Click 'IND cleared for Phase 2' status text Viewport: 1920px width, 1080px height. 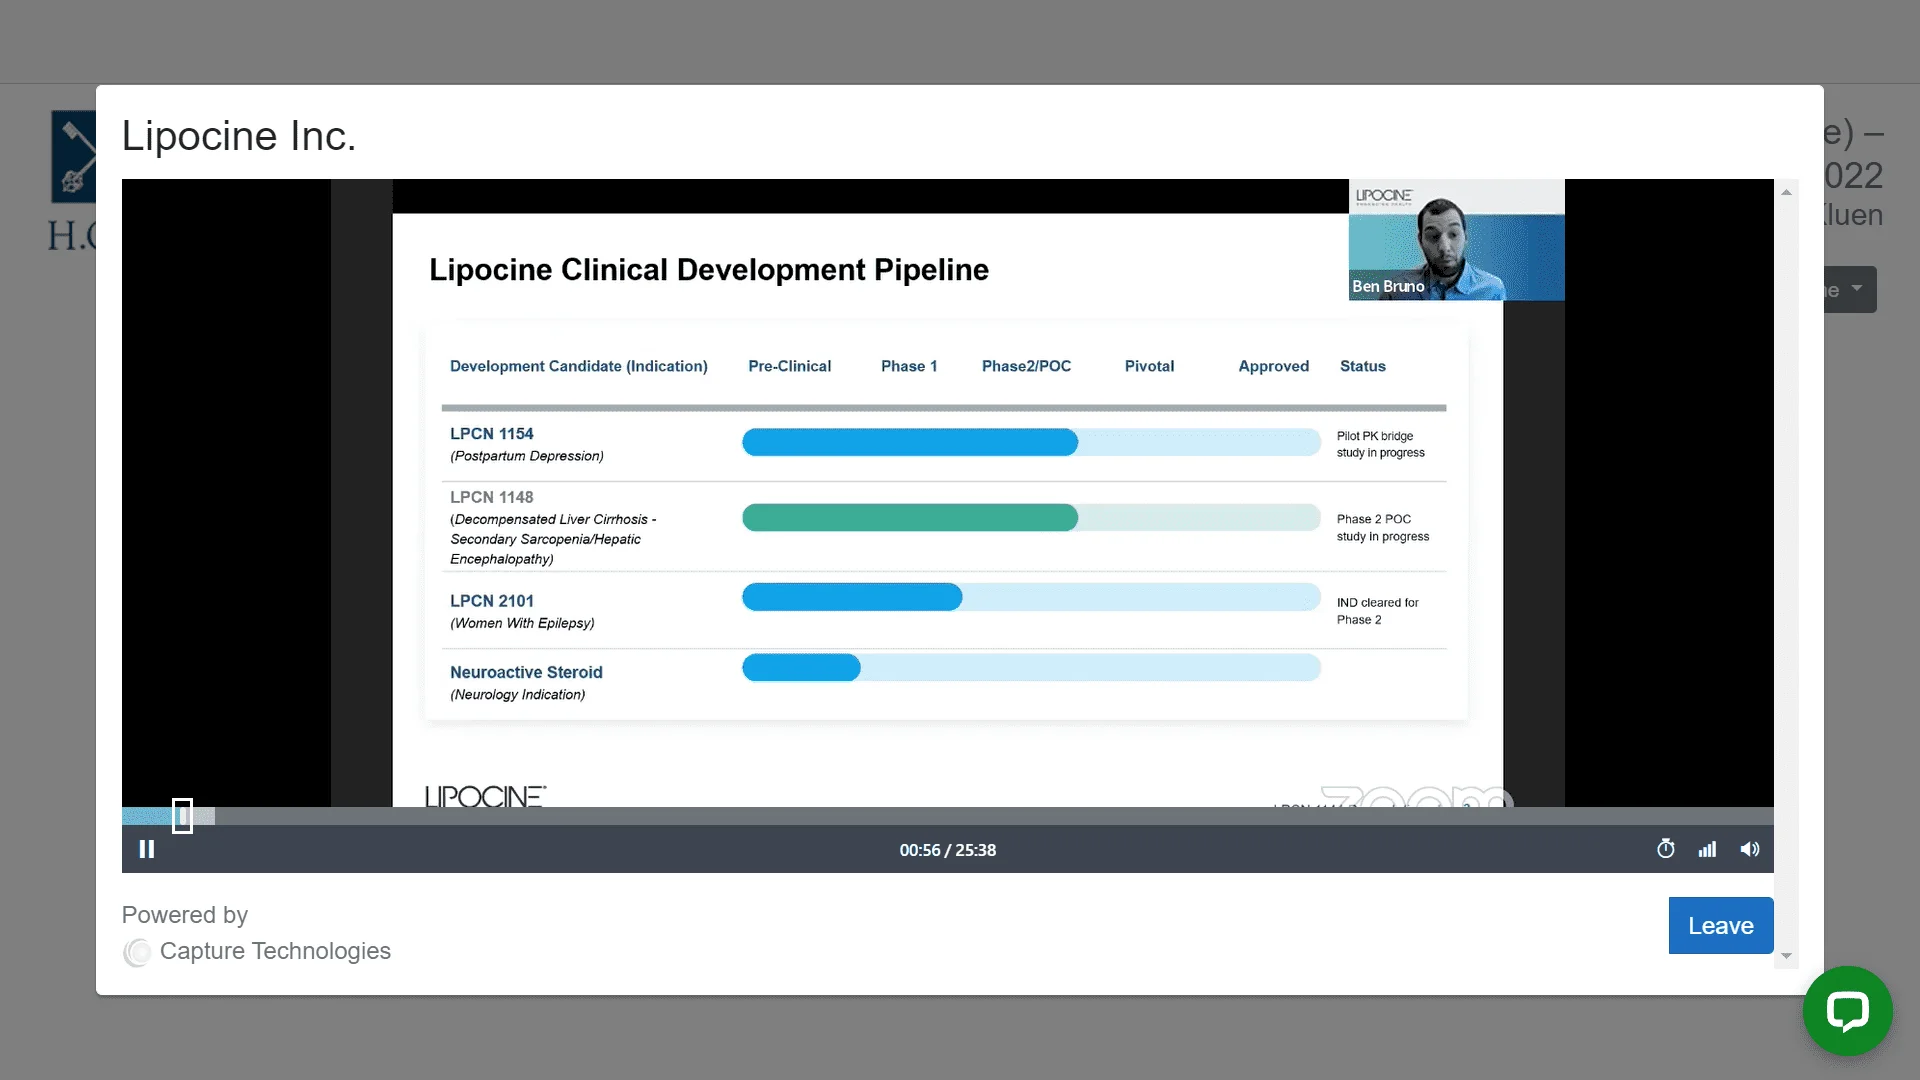click(1378, 611)
